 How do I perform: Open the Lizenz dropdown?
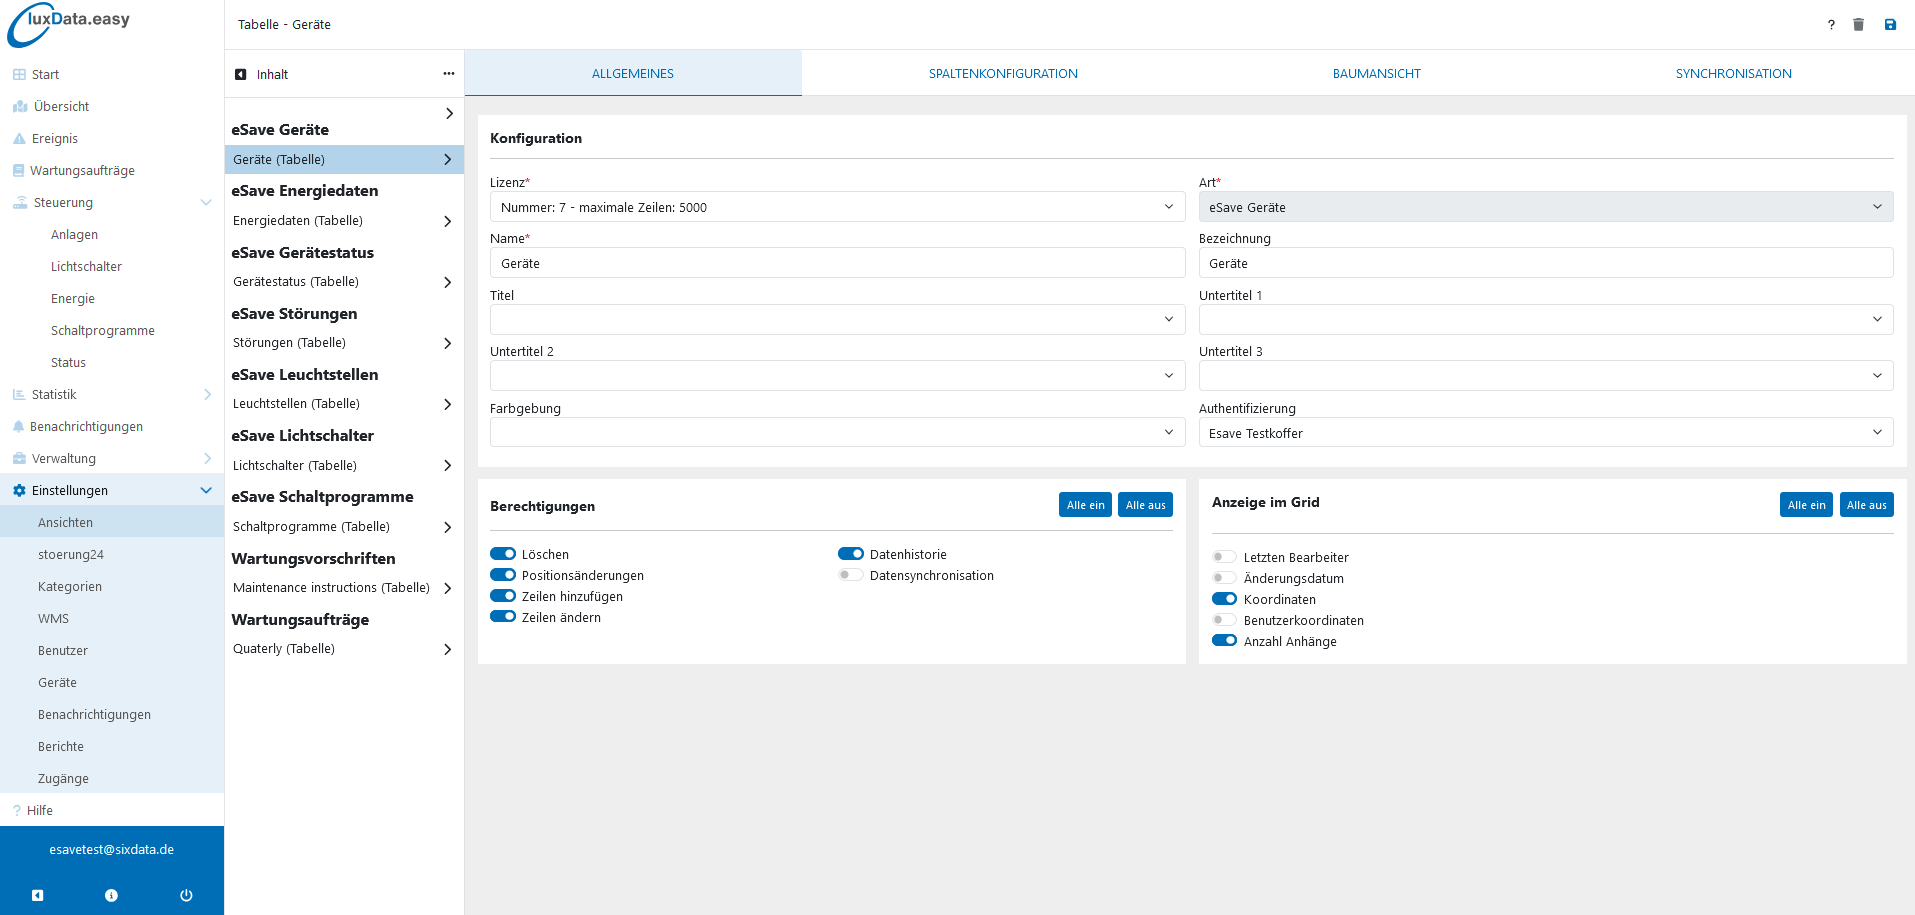[837, 207]
